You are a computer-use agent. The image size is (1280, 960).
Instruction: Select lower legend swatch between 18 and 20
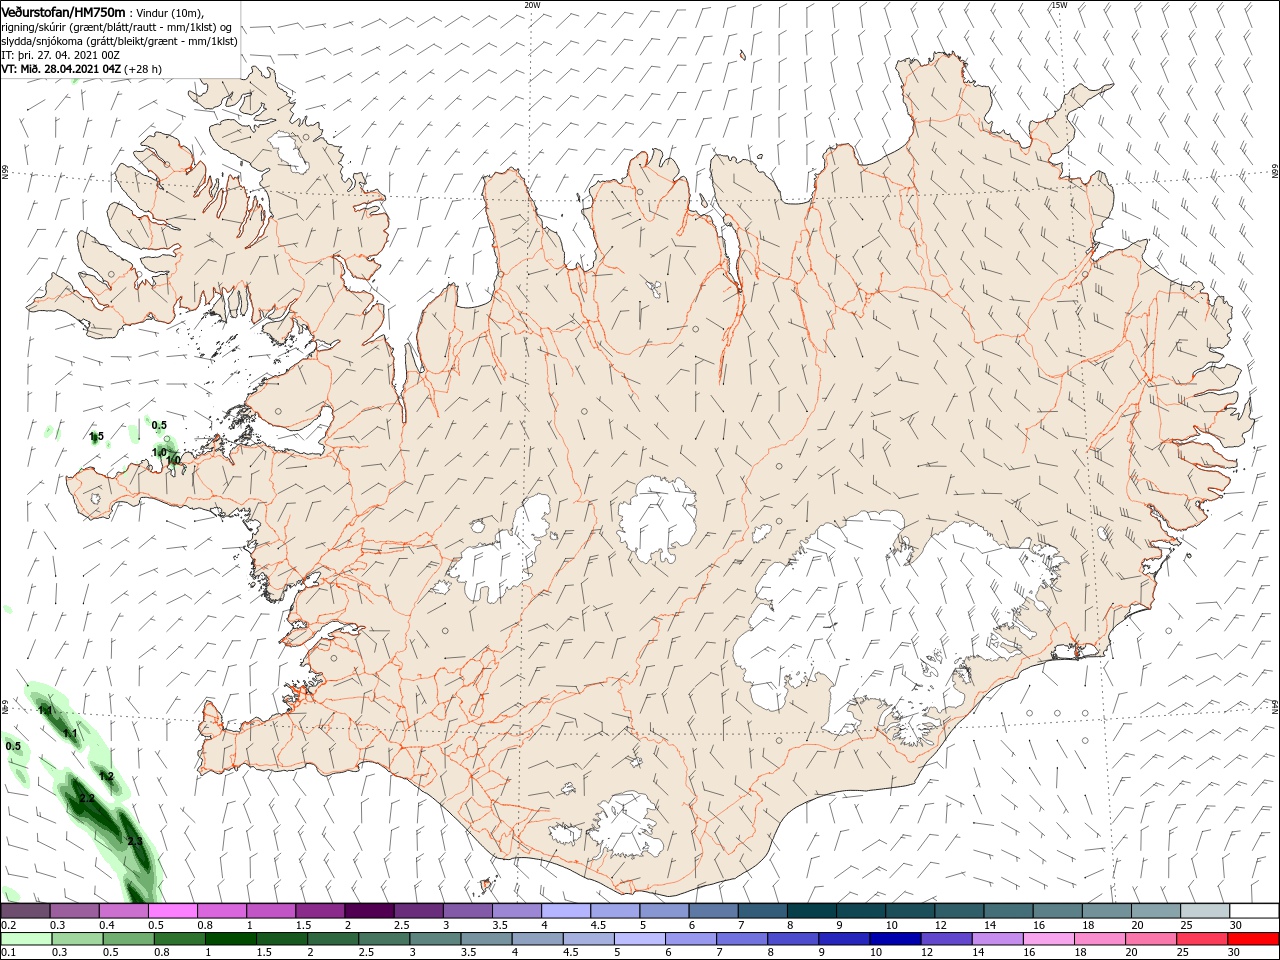(x=1100, y=939)
